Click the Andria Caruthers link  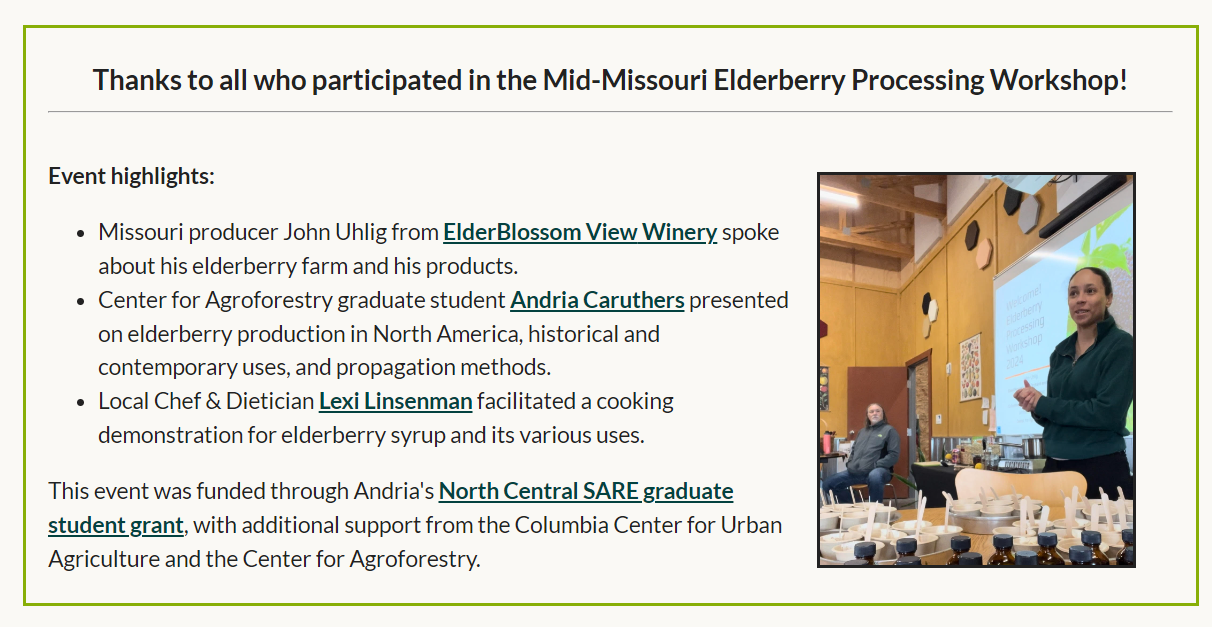tap(597, 300)
